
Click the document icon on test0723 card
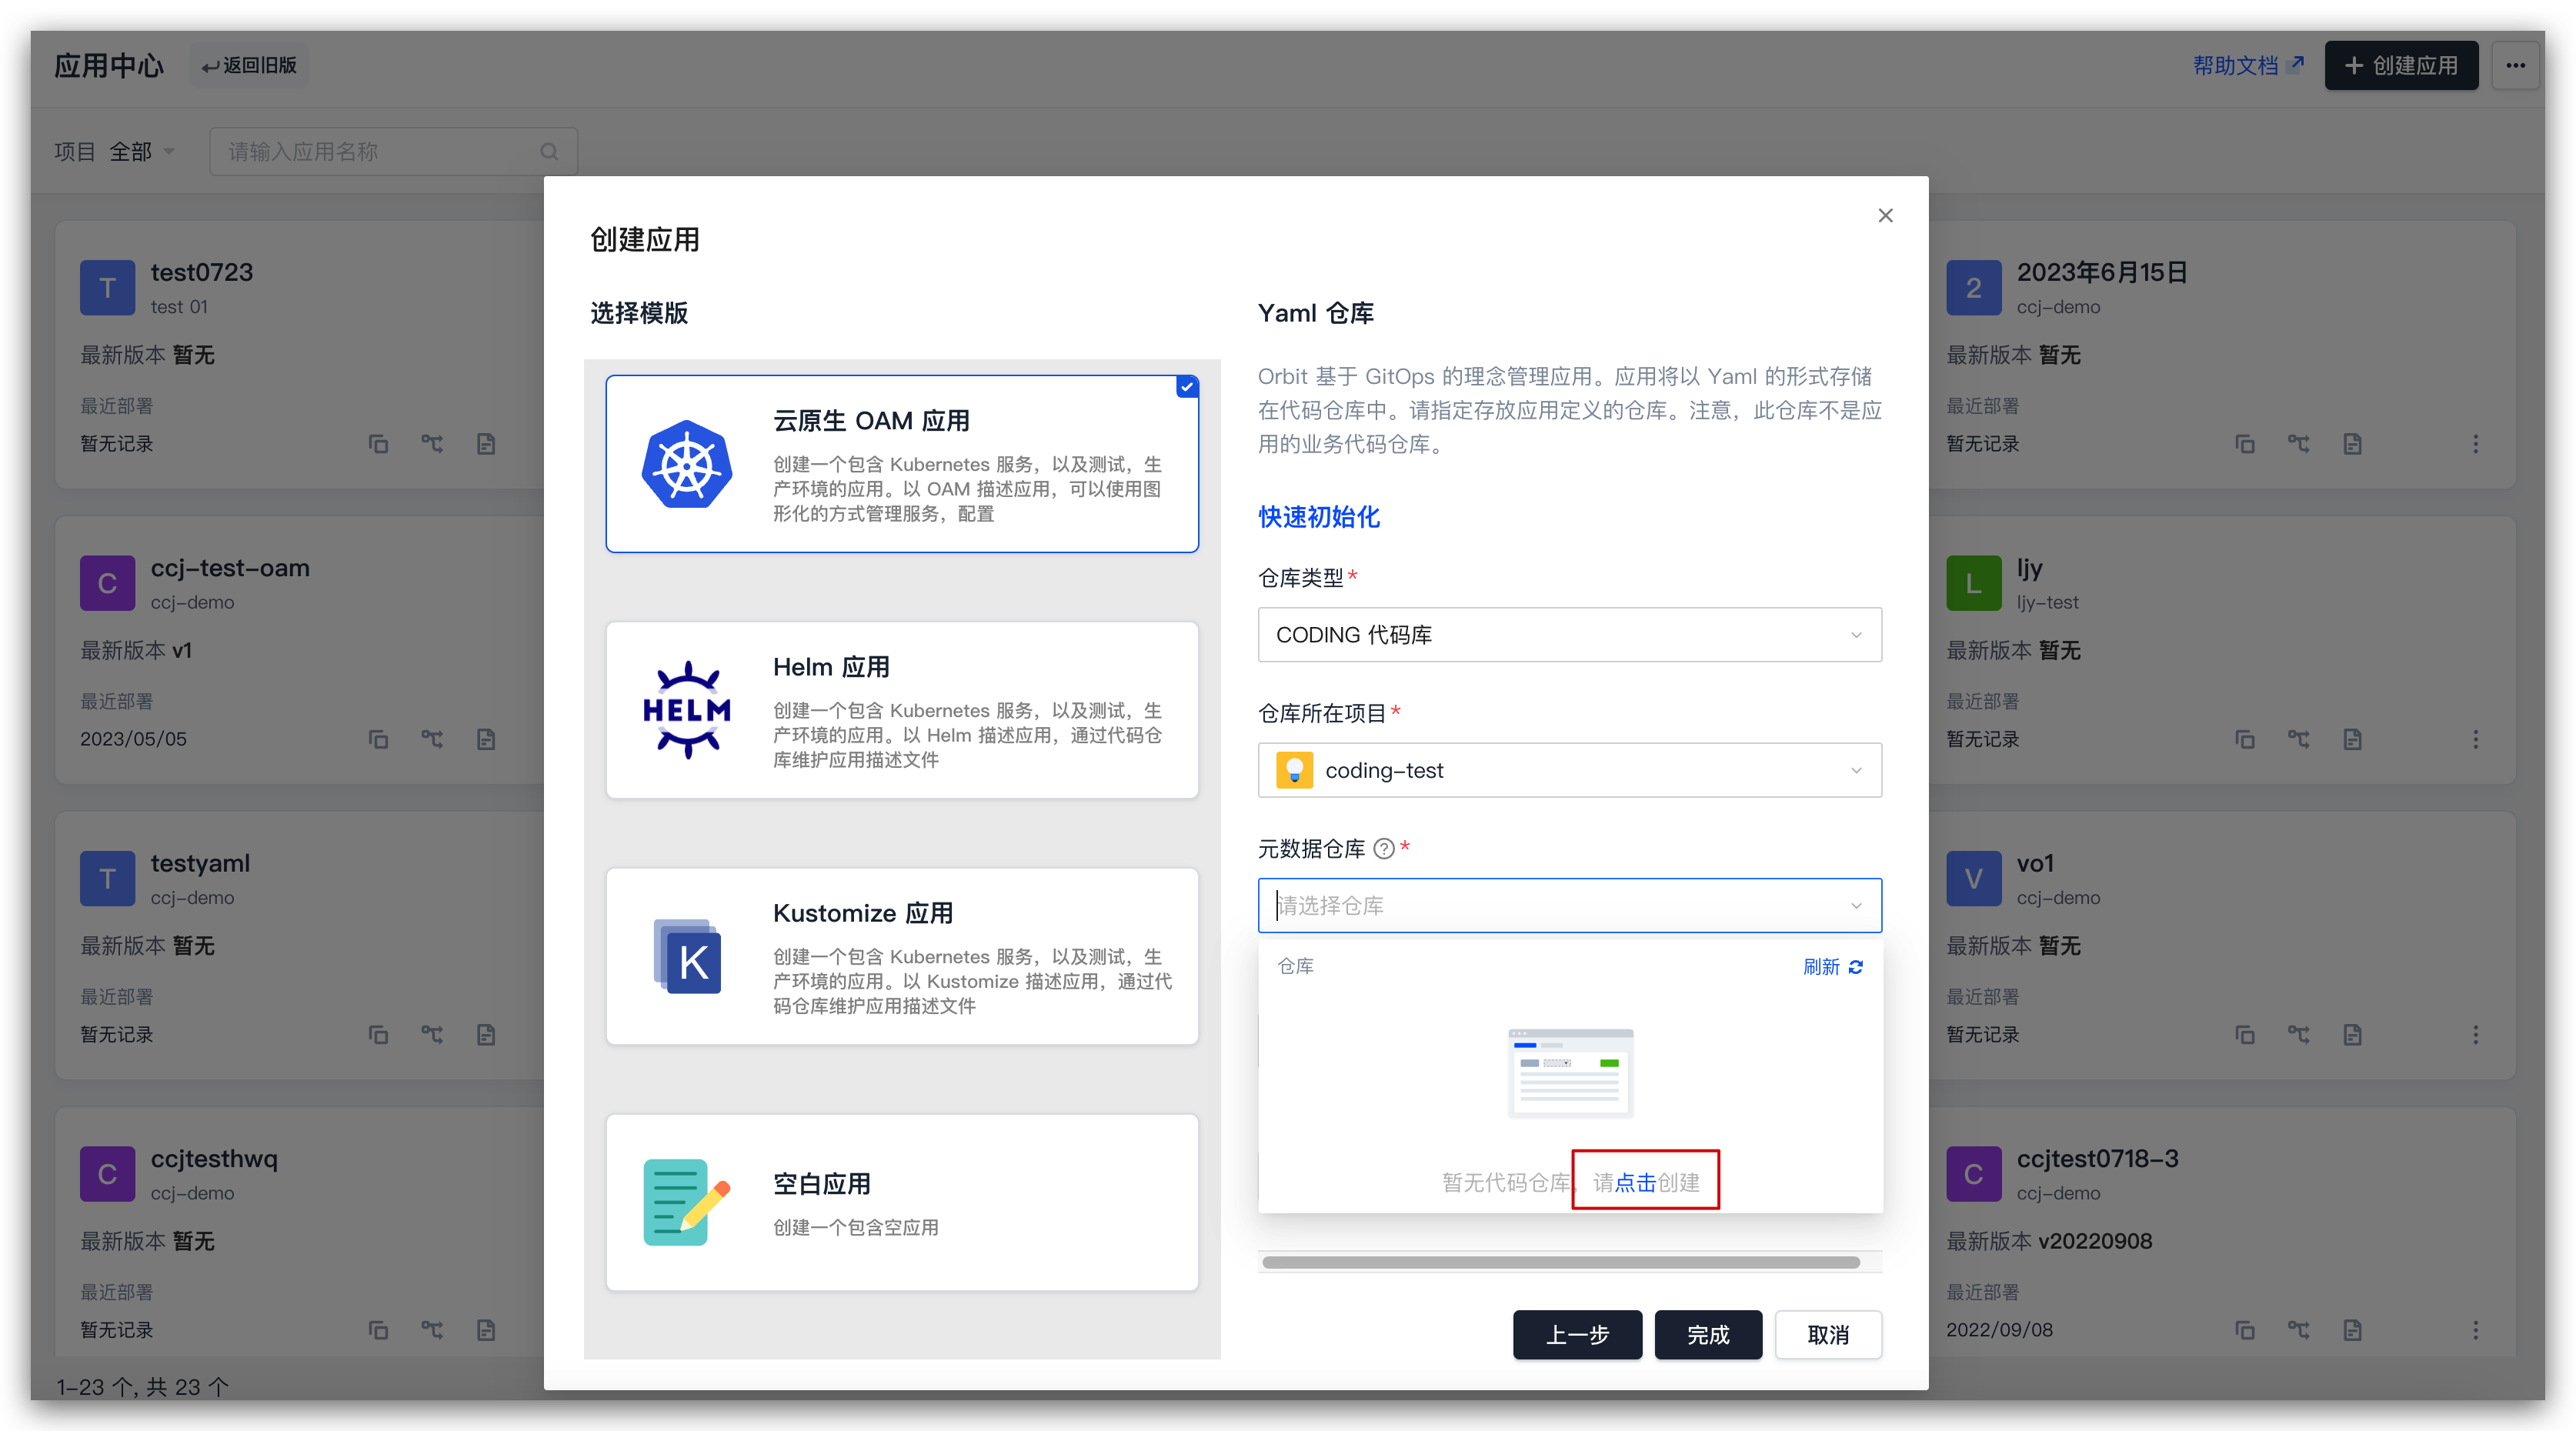pyautogui.click(x=486, y=444)
